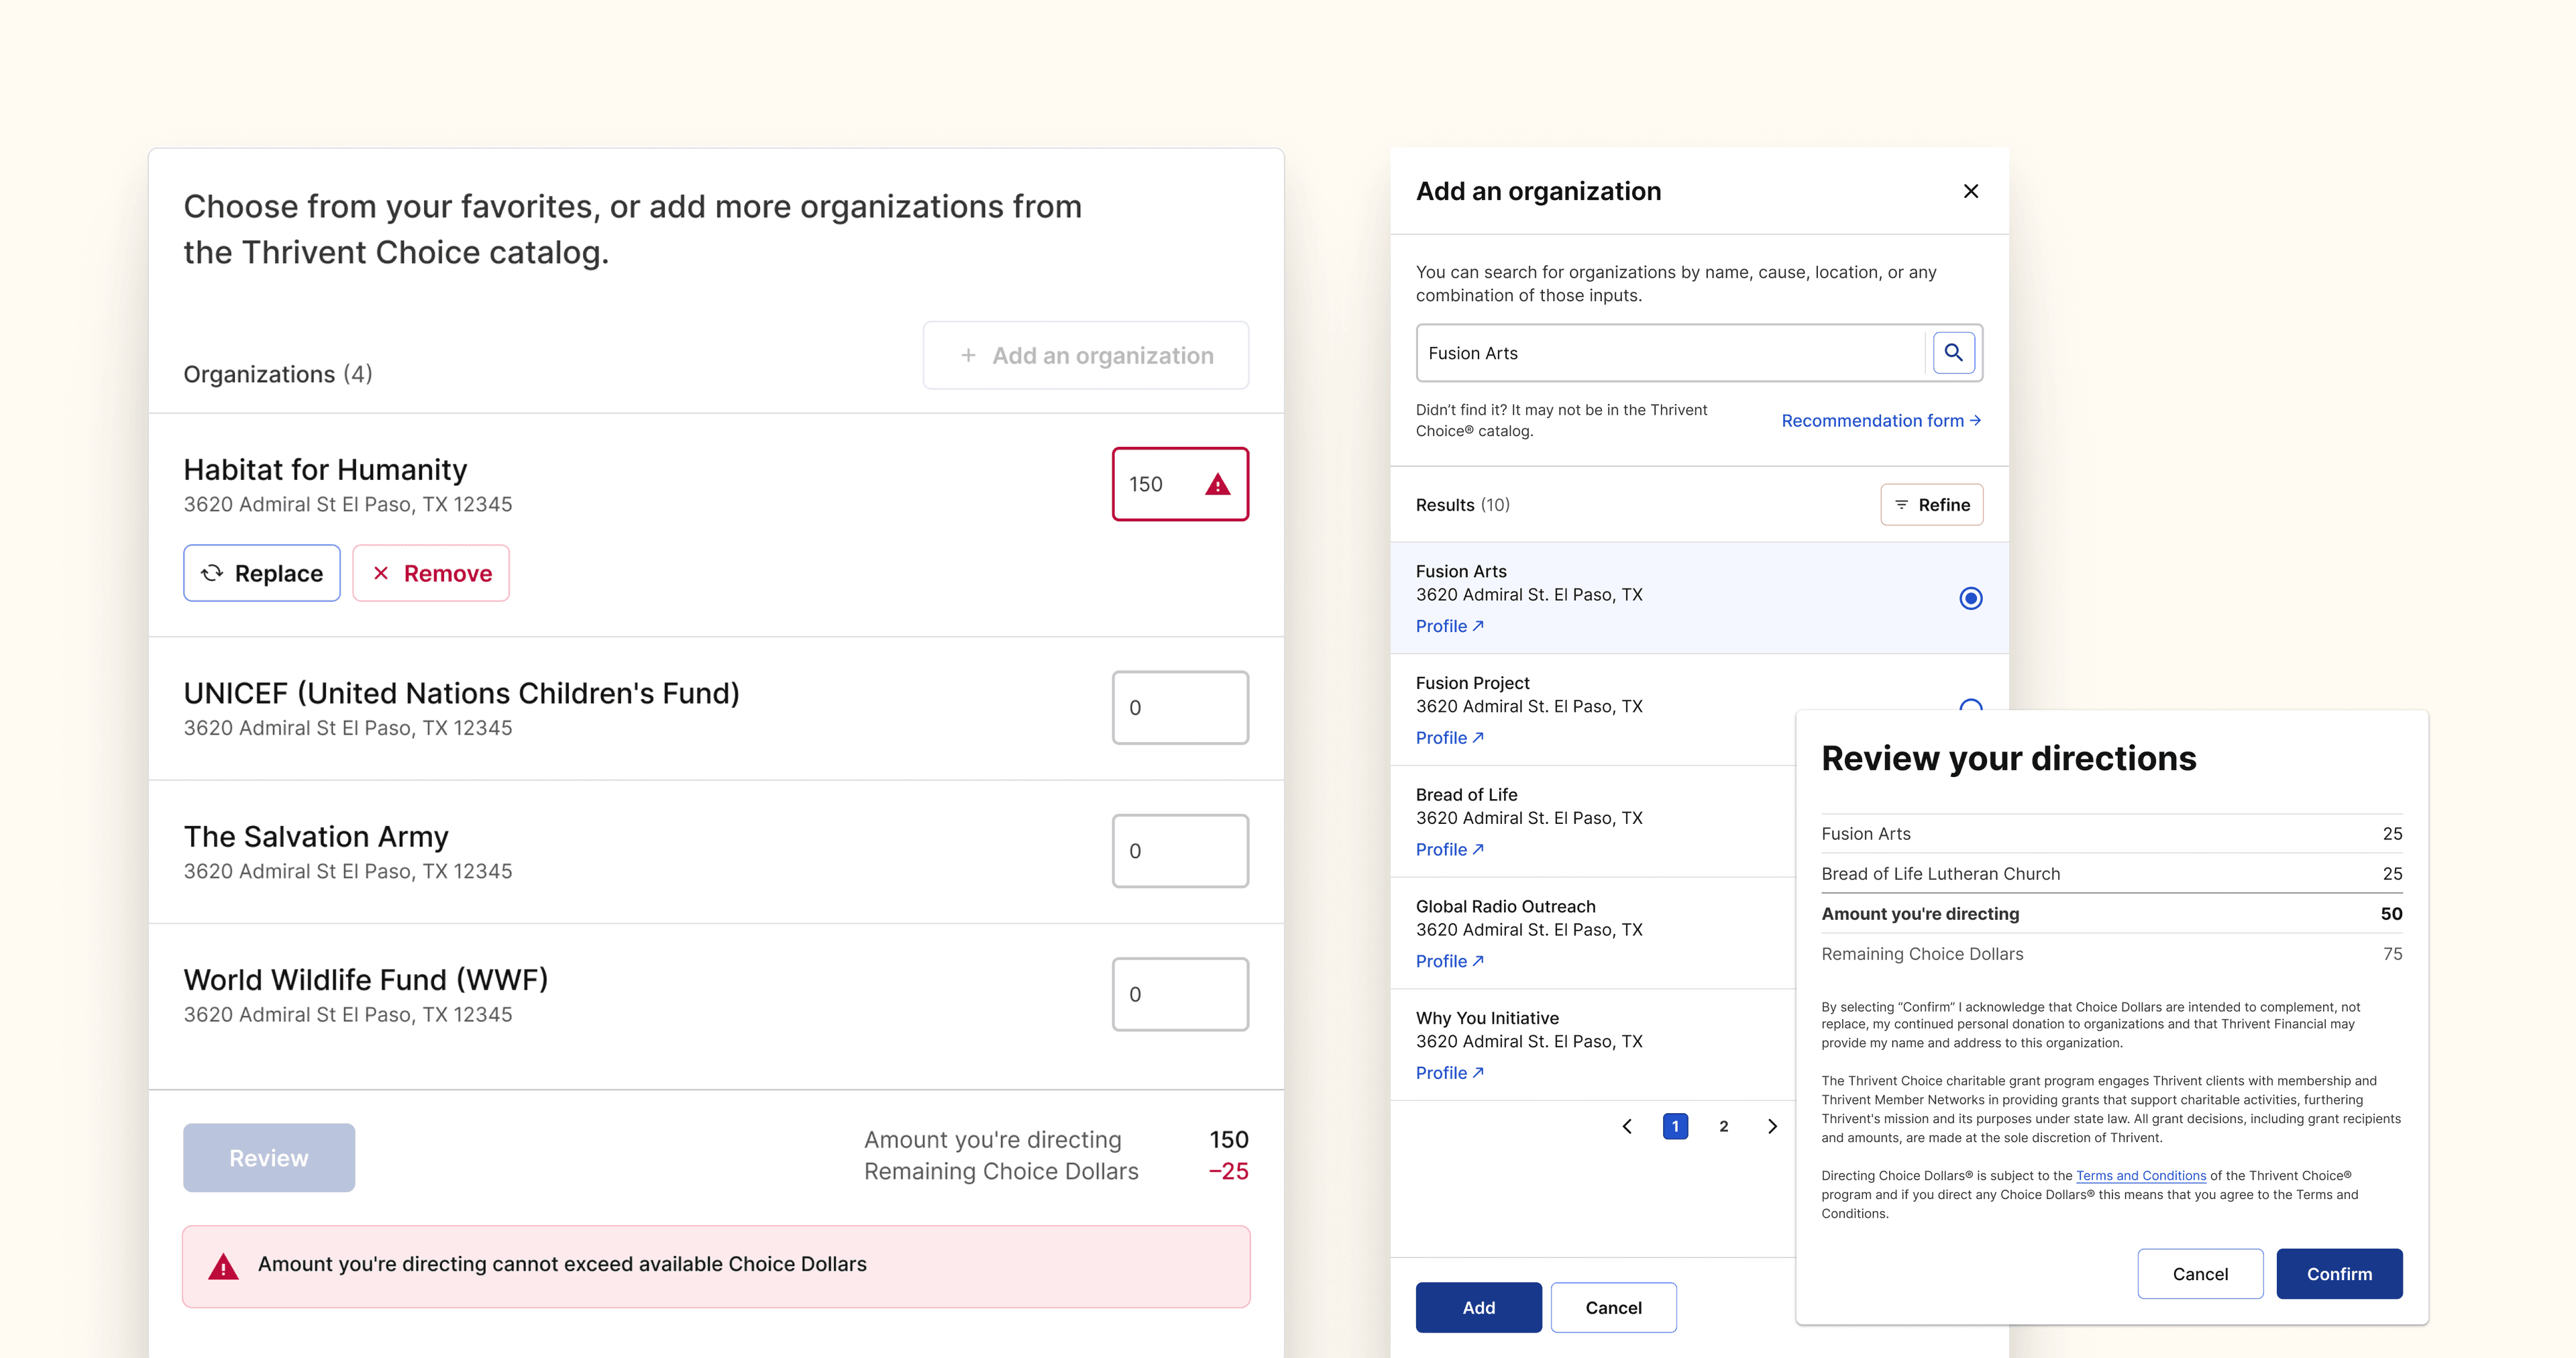Viewport: 2576px width, 1358px height.
Task: Focus the UNICEF amount field
Action: coord(1180,707)
